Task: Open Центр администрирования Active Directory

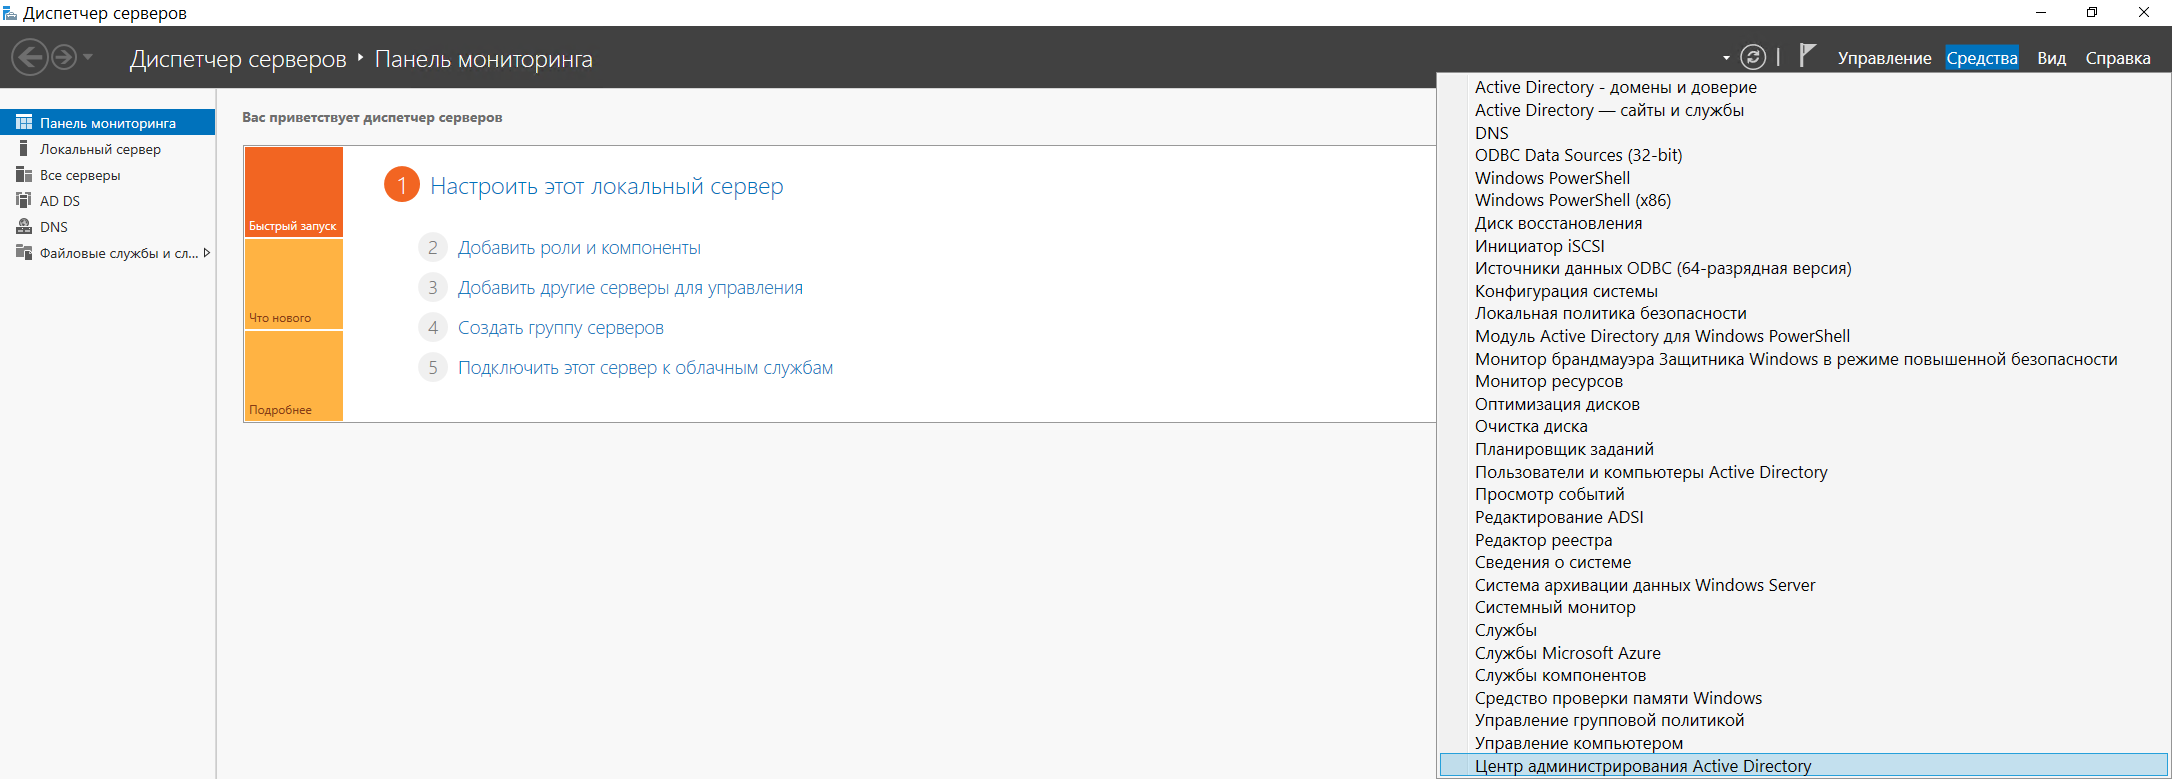Action: [x=1803, y=766]
